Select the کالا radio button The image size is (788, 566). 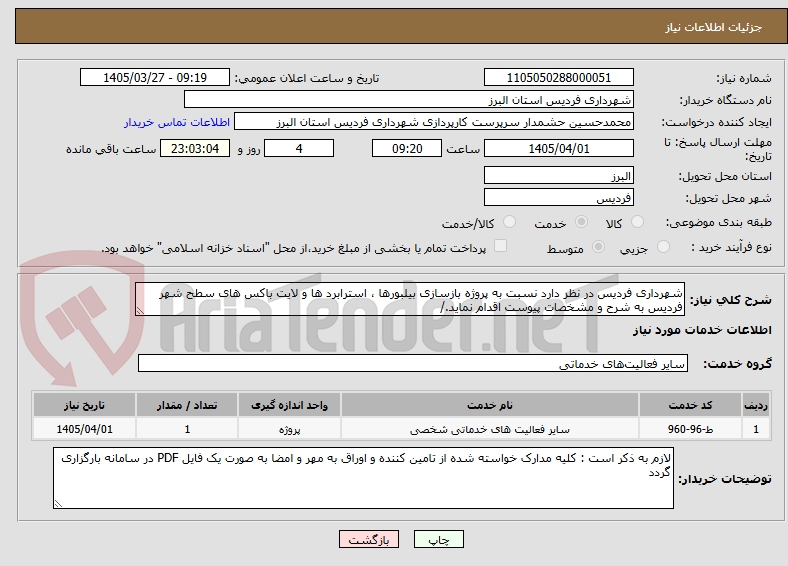pyautogui.click(x=637, y=222)
